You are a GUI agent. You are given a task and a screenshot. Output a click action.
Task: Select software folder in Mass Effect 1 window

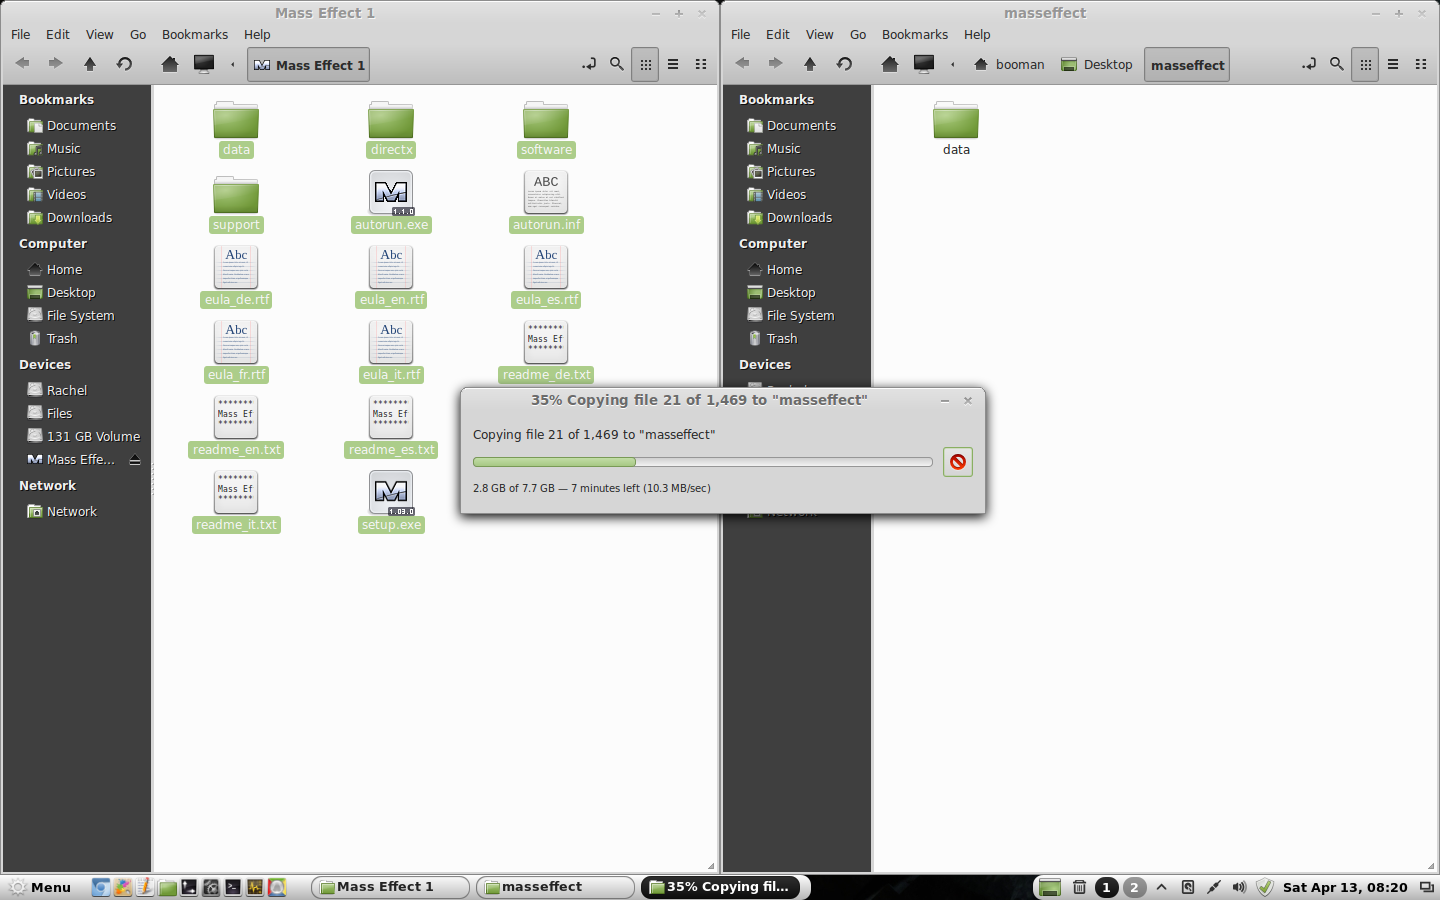pos(546,128)
